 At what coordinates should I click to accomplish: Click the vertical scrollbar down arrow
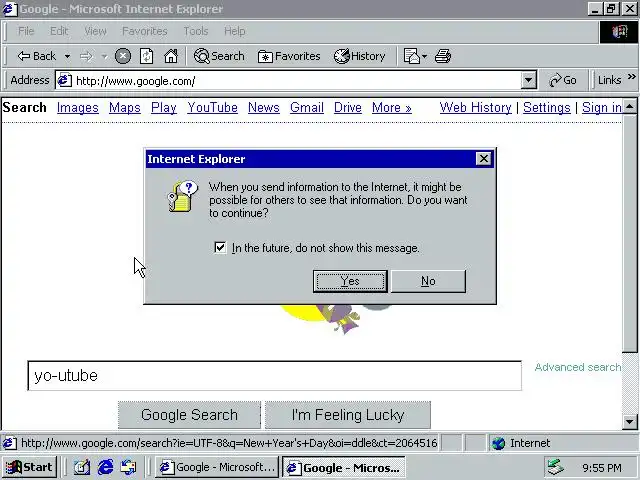click(x=630, y=422)
